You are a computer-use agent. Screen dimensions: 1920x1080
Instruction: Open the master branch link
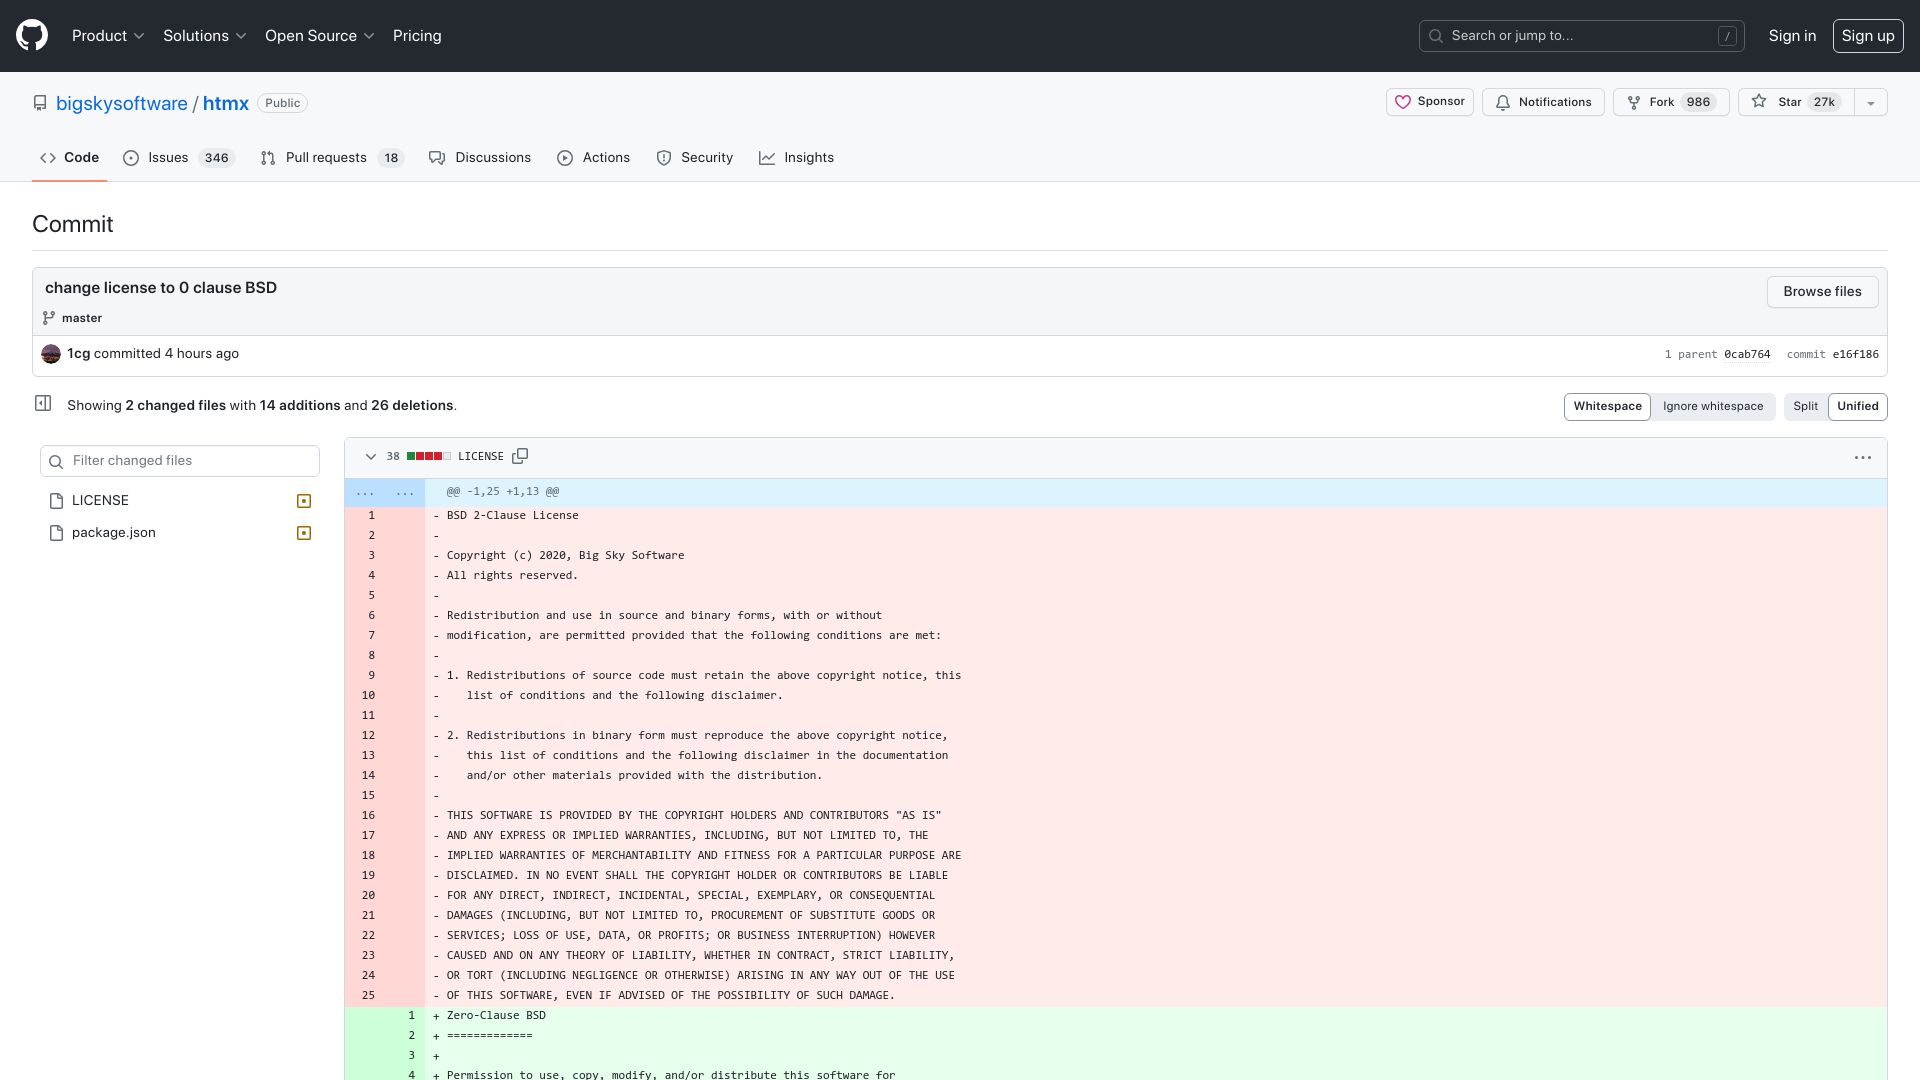82,318
